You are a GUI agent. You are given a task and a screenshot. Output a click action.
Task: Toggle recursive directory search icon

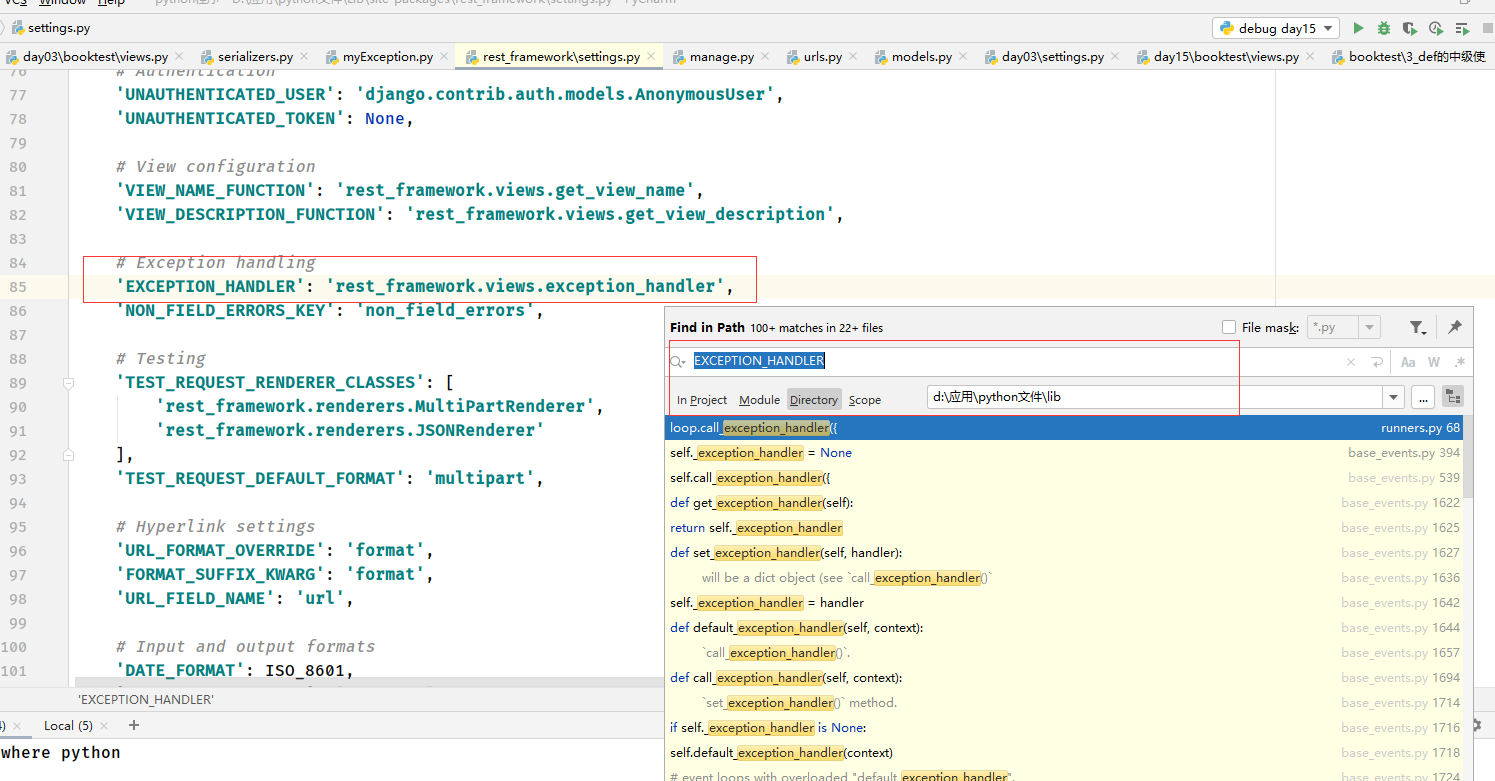coord(1452,398)
